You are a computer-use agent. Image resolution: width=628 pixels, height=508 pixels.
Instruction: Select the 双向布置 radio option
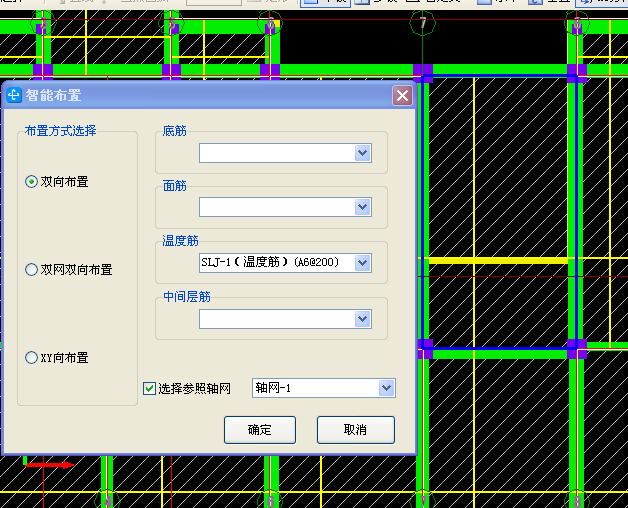pyautogui.click(x=31, y=182)
